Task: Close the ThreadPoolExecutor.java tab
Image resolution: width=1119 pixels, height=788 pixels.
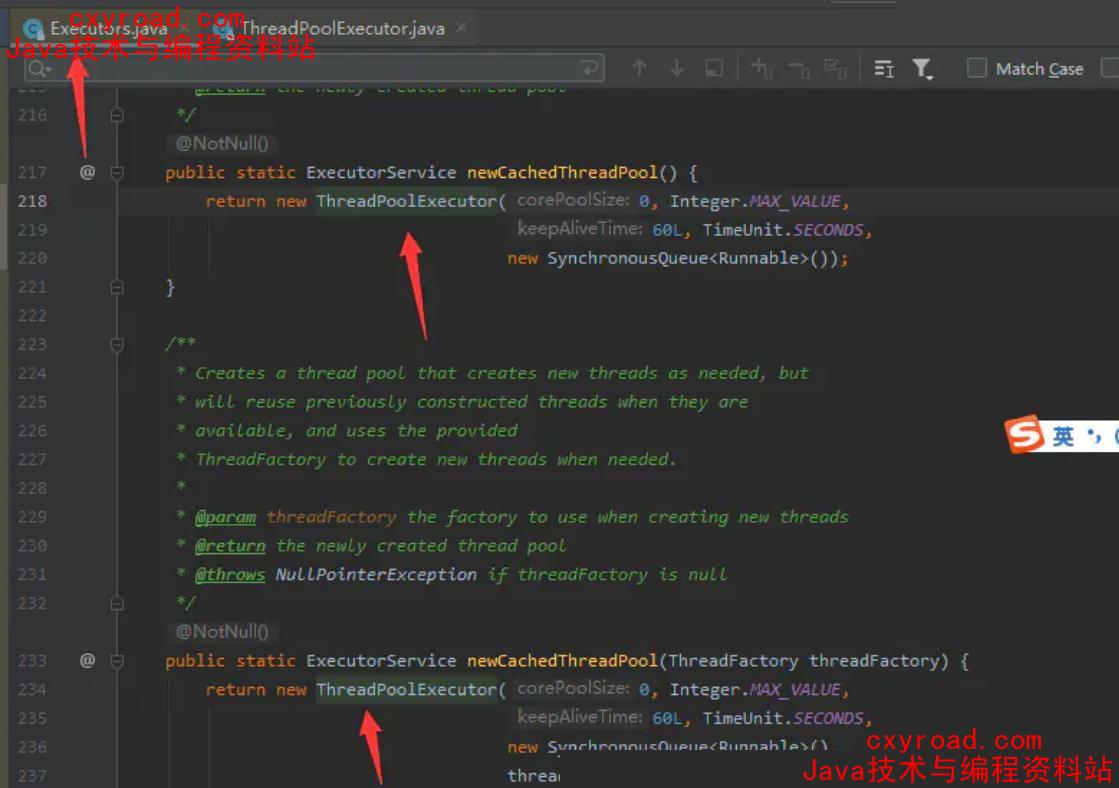Action: (461, 28)
